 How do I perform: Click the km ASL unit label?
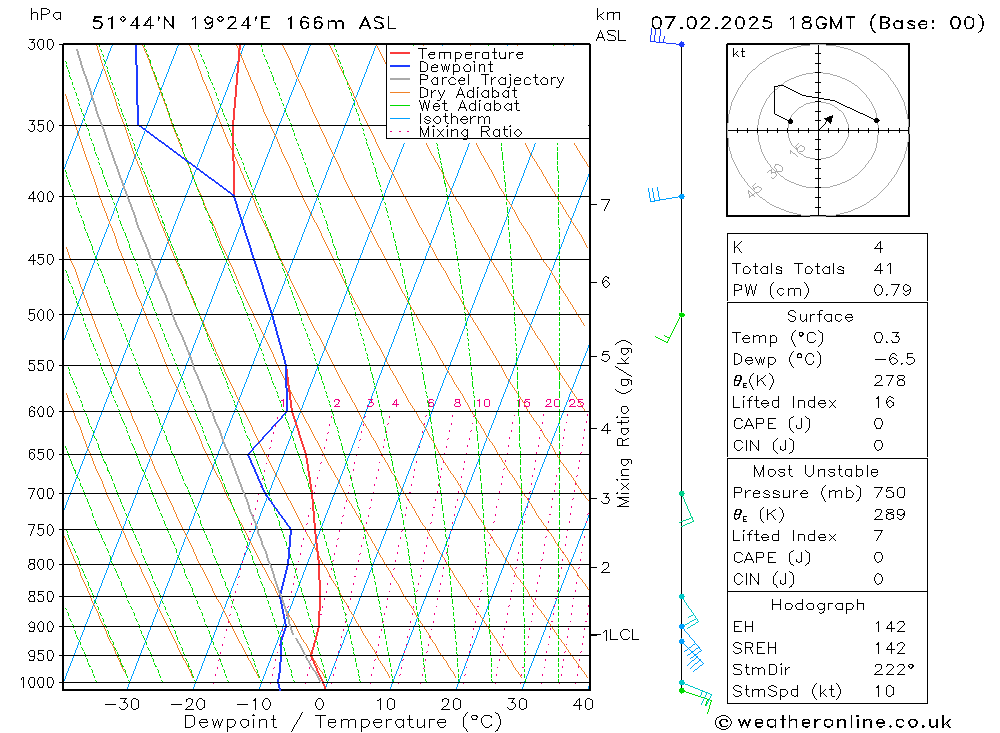(x=610, y=26)
